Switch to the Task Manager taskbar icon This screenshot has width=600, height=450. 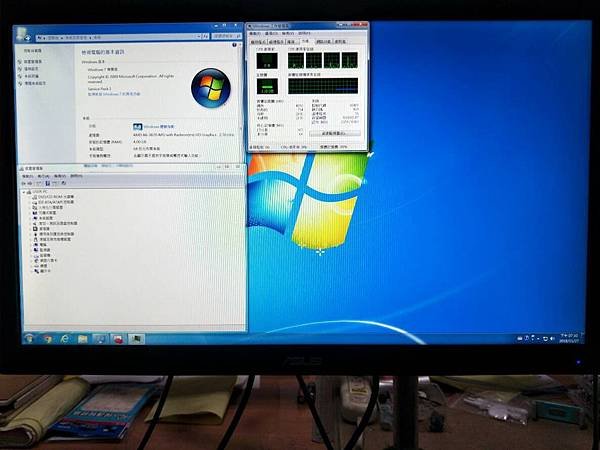click(x=136, y=339)
